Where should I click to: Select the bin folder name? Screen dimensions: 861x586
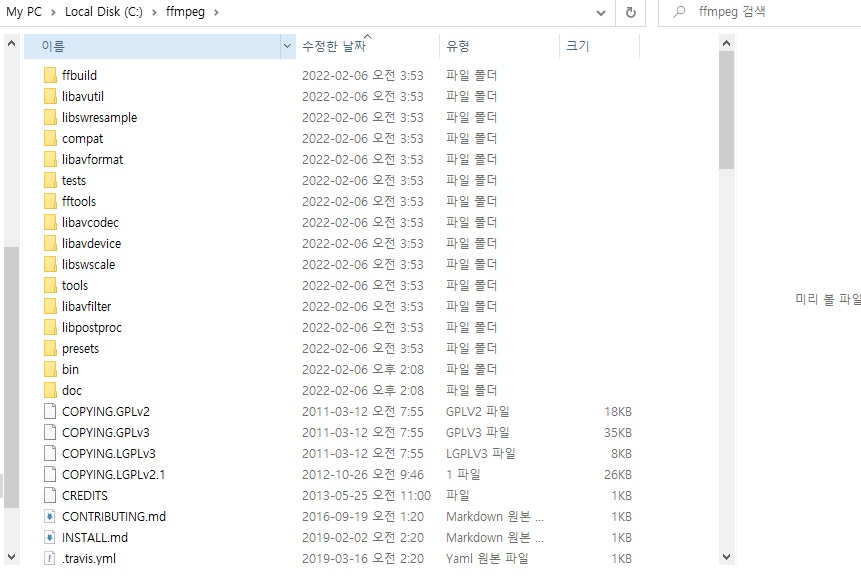pos(70,369)
